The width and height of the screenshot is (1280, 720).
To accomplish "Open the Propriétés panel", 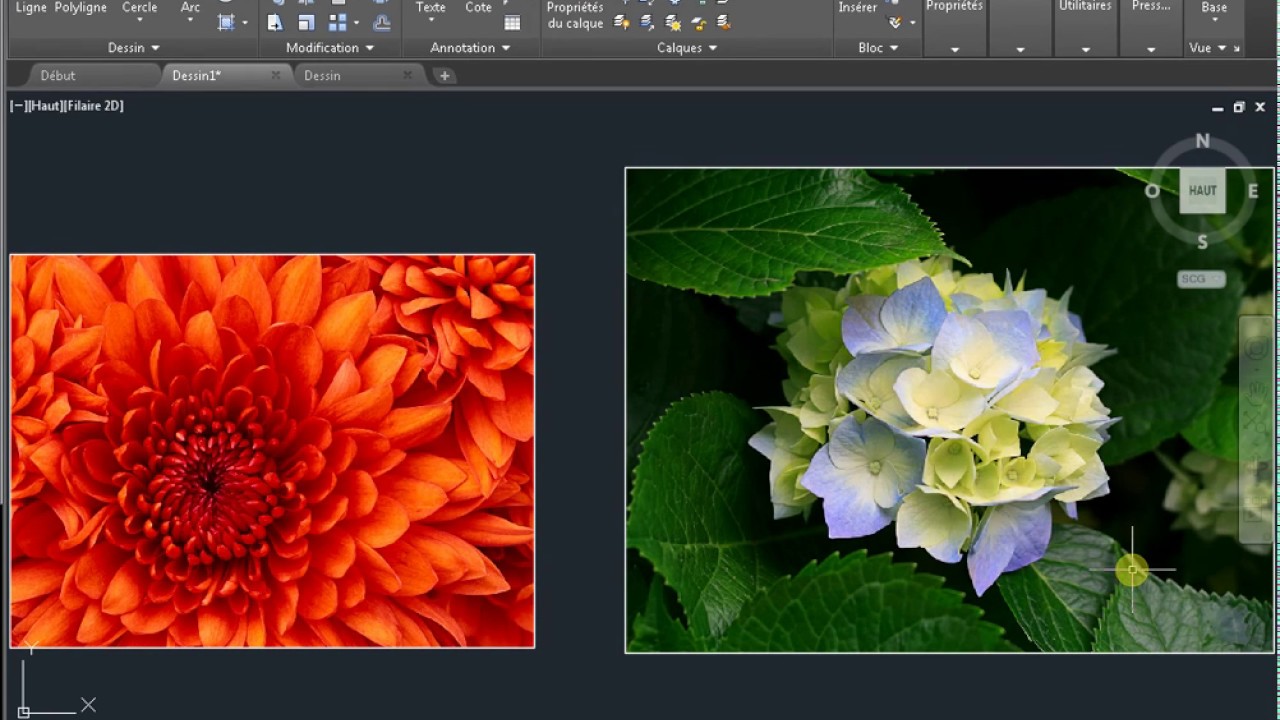I will coord(954,6).
